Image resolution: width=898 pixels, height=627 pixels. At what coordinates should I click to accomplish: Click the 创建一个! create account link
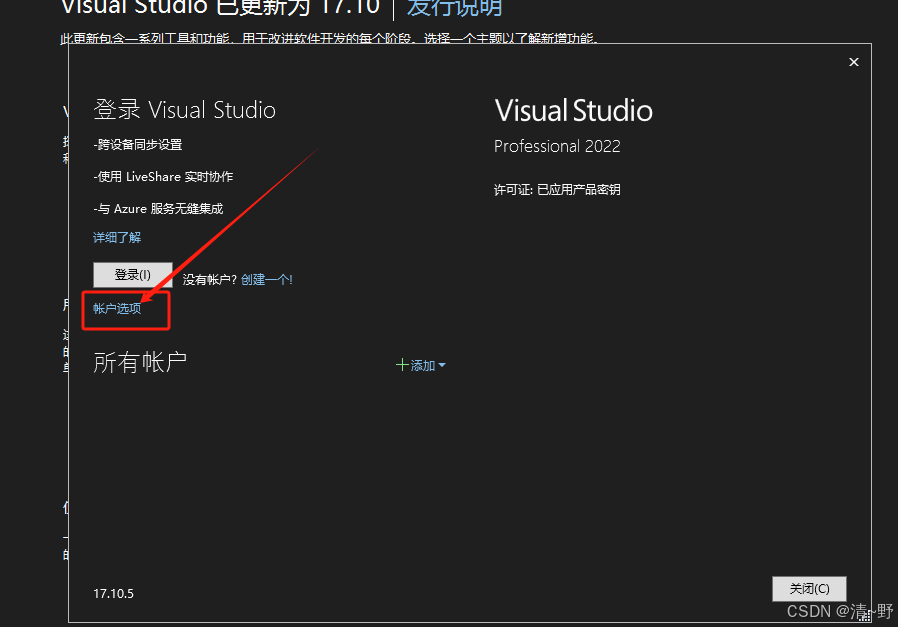pyautogui.click(x=267, y=279)
